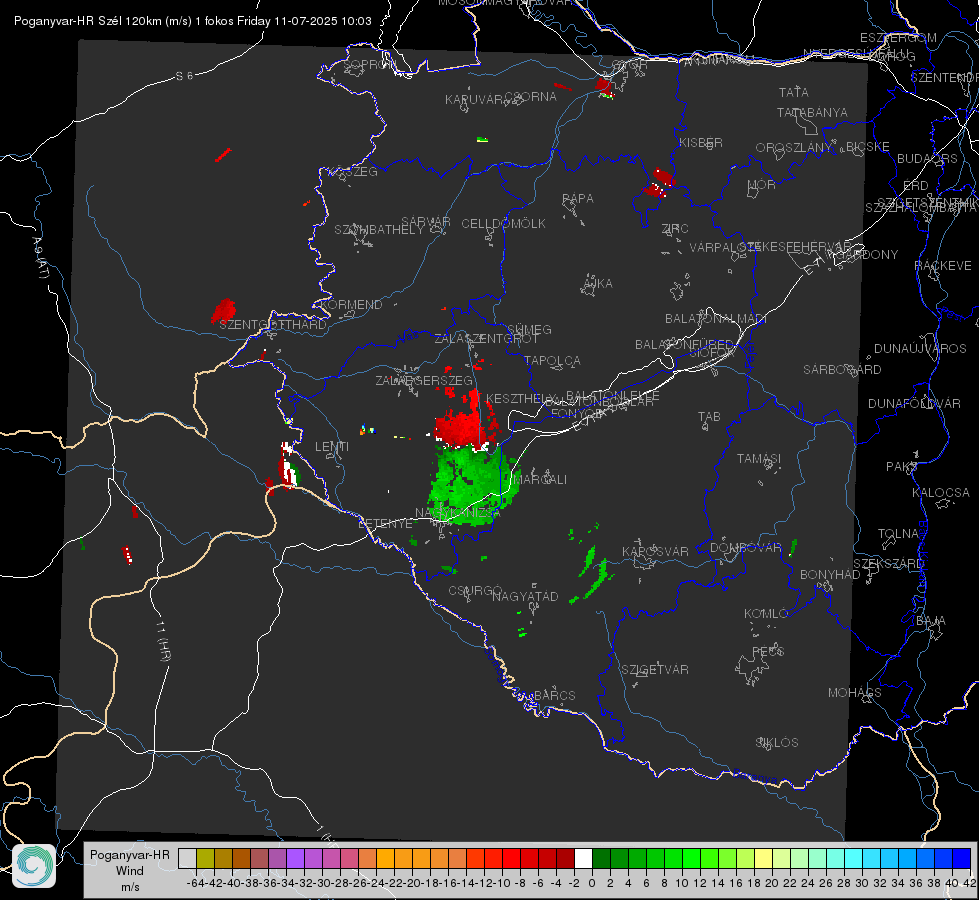Select the KAPUVÁR city label
The image size is (979, 900).
(474, 100)
